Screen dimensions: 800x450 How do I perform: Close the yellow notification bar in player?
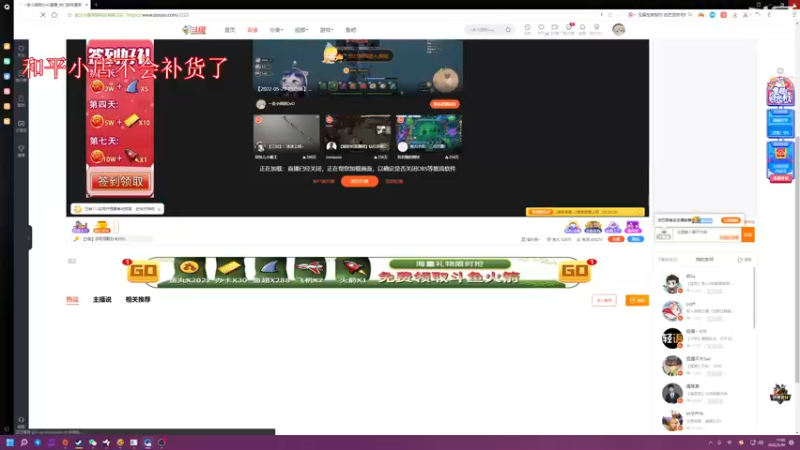[x=640, y=212]
